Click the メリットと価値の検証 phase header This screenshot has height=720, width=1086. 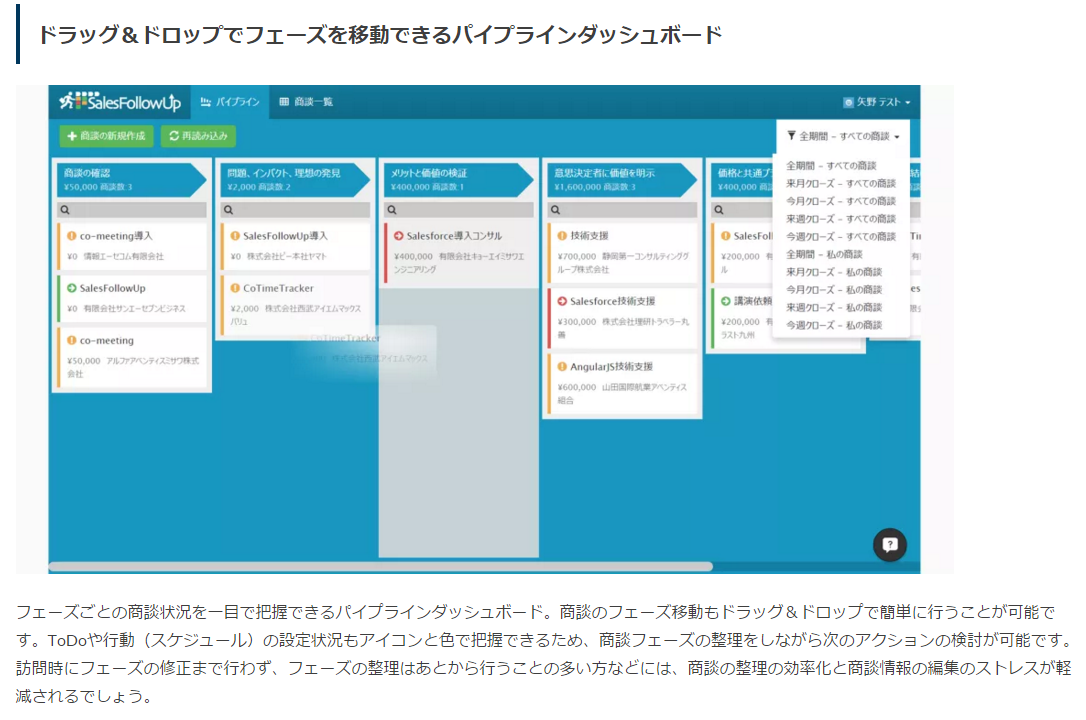pos(459,179)
